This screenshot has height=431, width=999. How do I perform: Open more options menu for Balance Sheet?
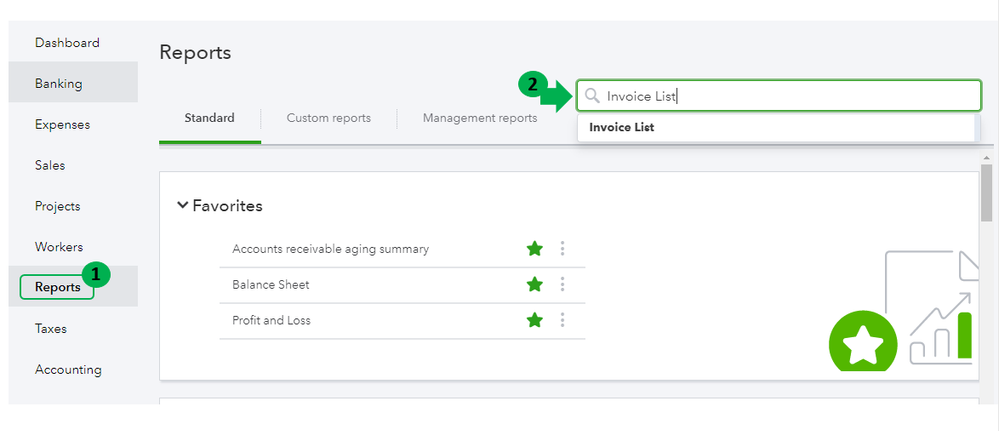pos(562,285)
